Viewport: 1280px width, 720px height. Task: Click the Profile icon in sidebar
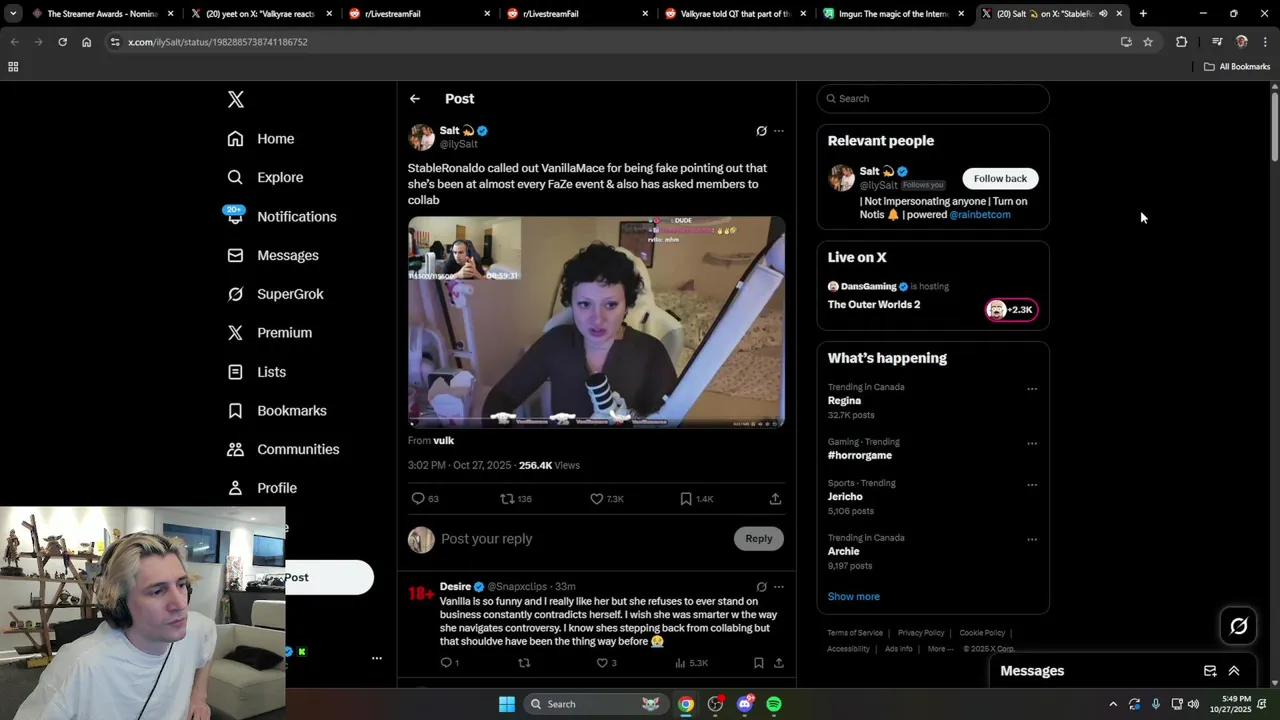coord(235,488)
